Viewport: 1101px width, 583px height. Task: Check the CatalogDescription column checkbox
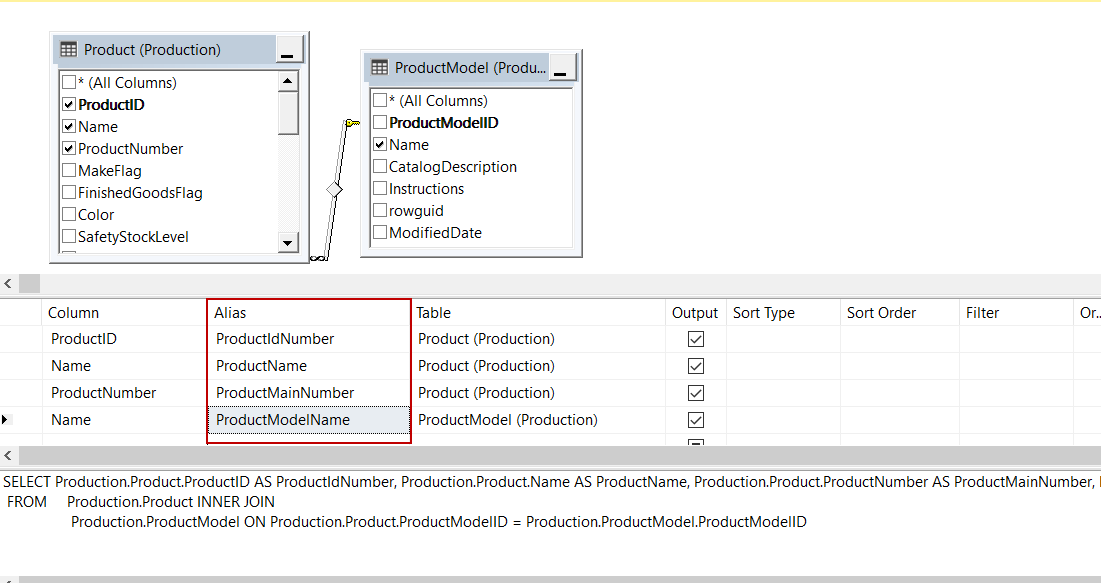[380, 167]
